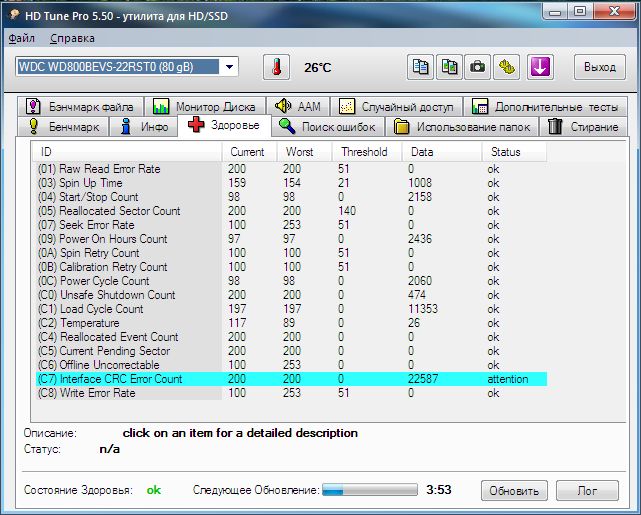Click the 'attention' status cell
The height and width of the screenshot is (515, 641).
[x=508, y=379]
